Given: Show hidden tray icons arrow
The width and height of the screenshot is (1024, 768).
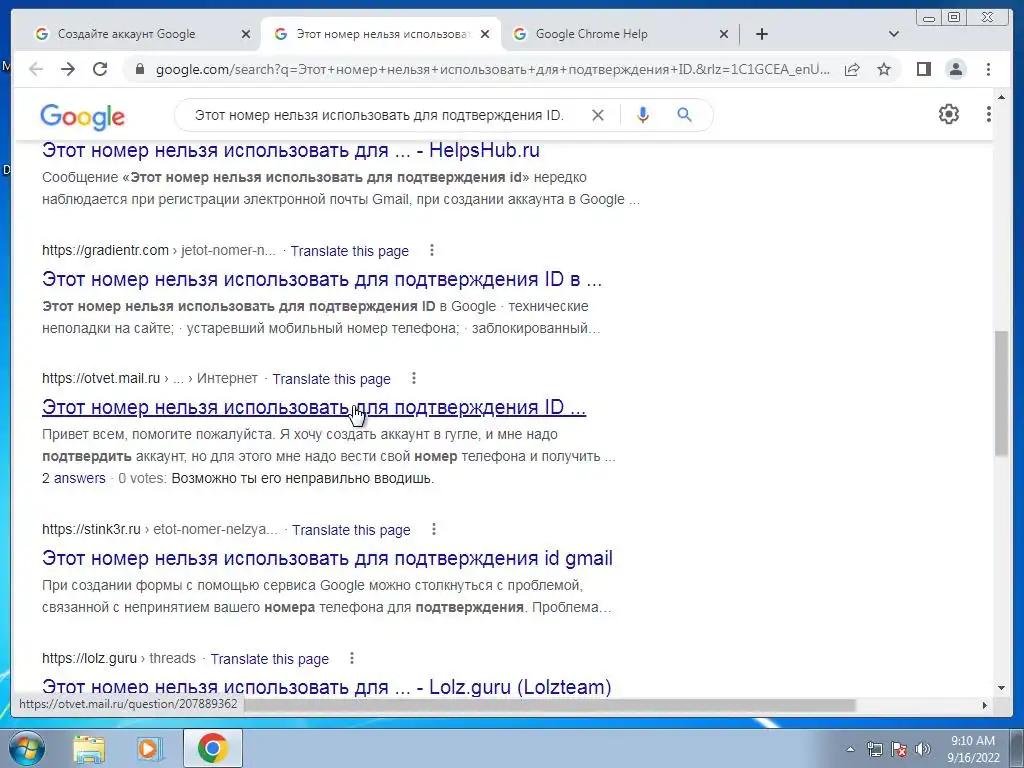Looking at the screenshot, I should [x=850, y=750].
